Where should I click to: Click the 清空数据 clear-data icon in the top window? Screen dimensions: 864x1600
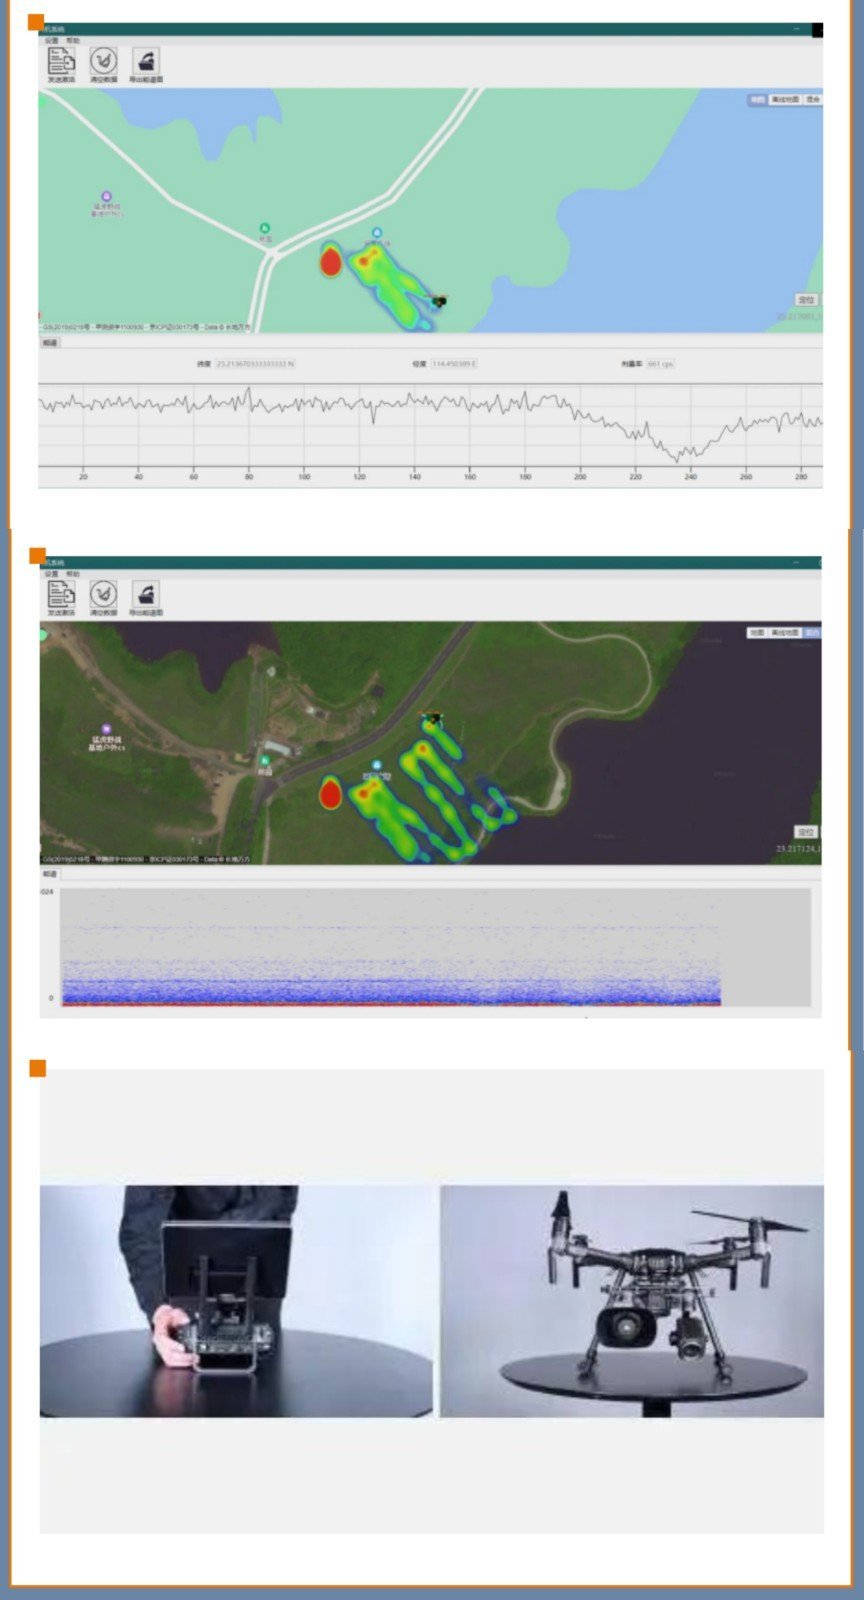tap(103, 61)
